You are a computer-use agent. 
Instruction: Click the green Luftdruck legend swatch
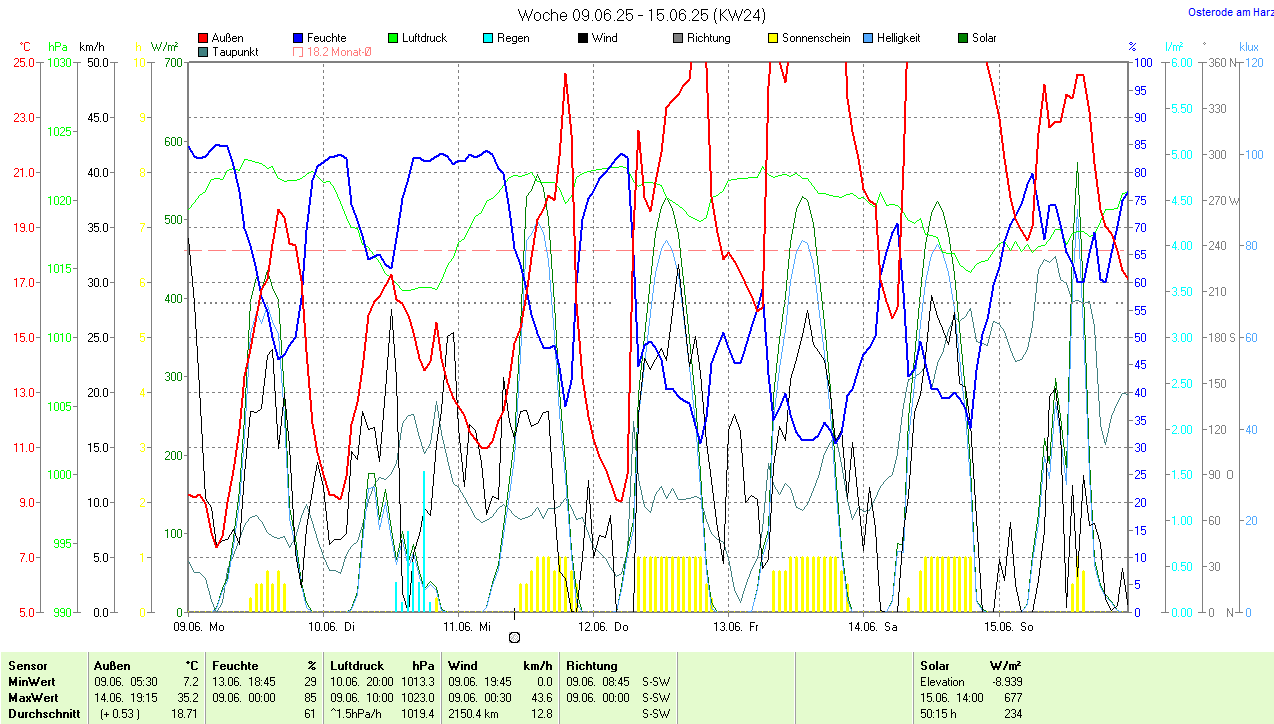(393, 38)
